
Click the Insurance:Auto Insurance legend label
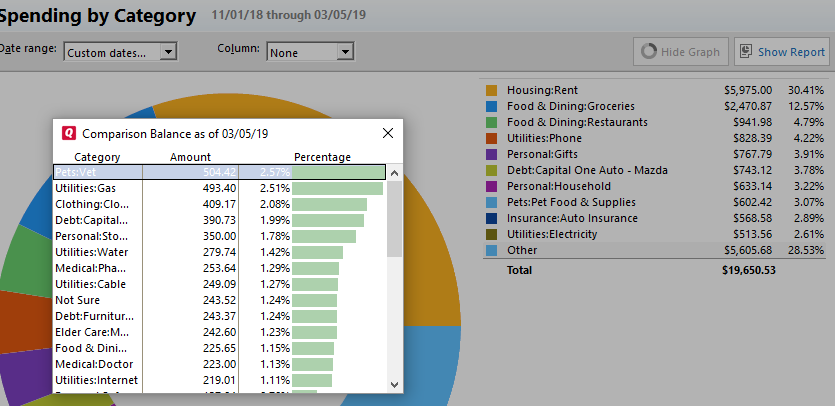point(572,218)
